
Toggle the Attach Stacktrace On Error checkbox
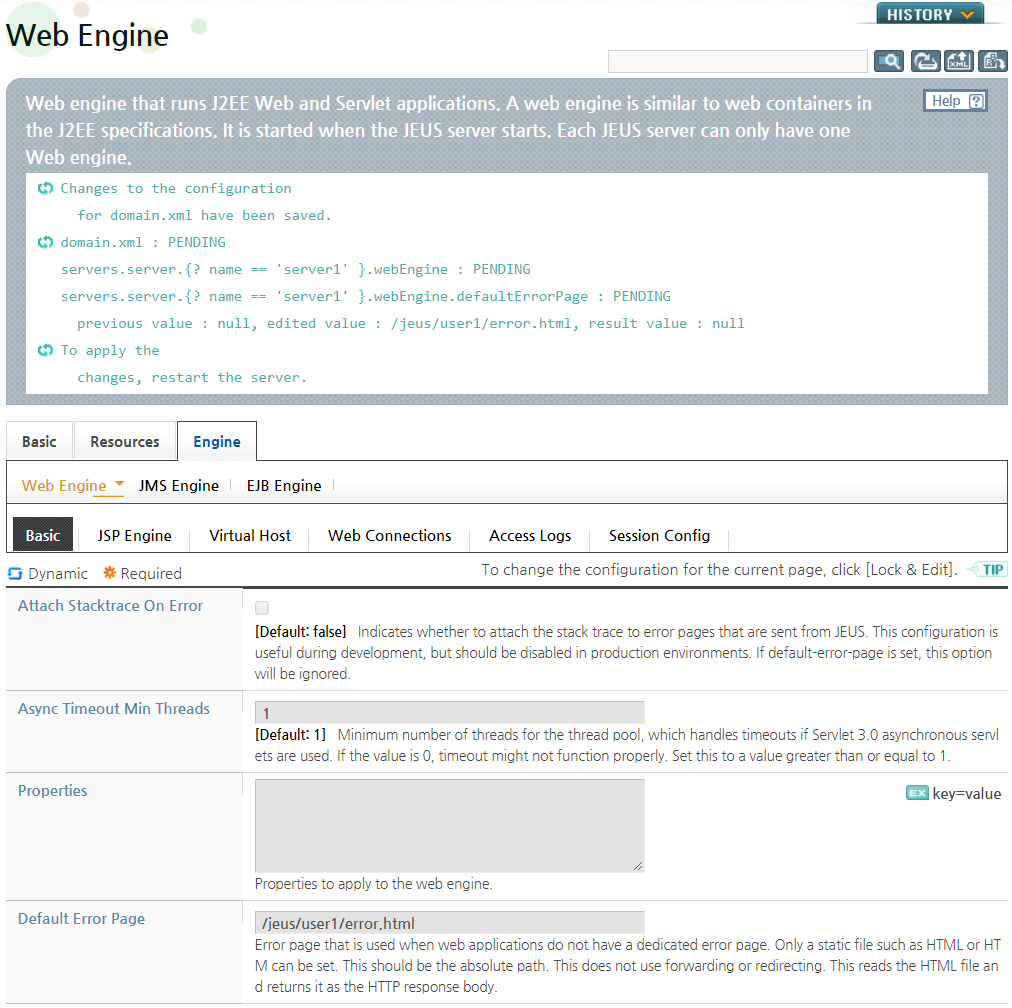262,608
